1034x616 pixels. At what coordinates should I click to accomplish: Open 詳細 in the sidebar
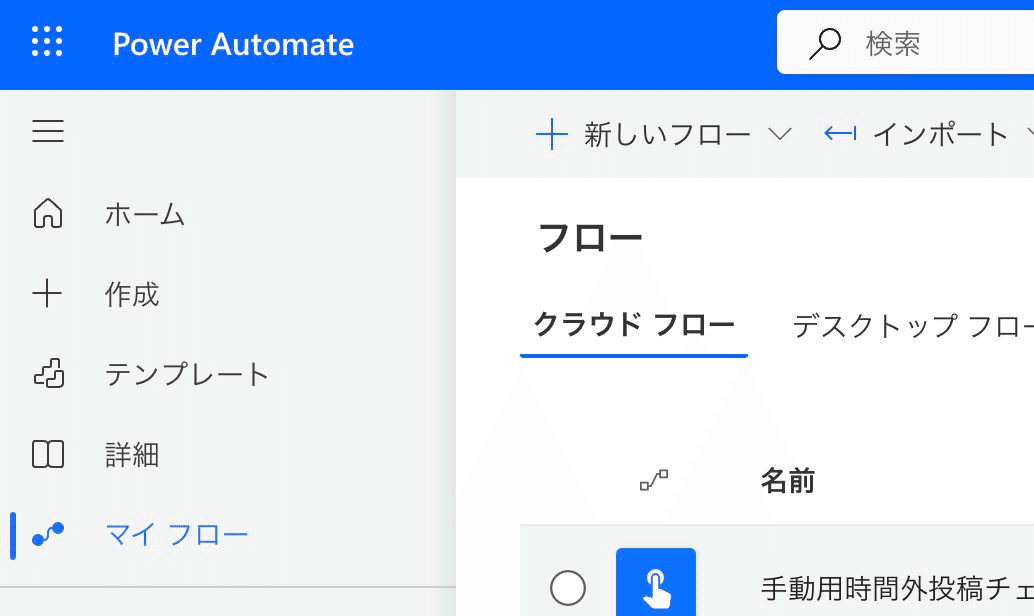tap(132, 454)
